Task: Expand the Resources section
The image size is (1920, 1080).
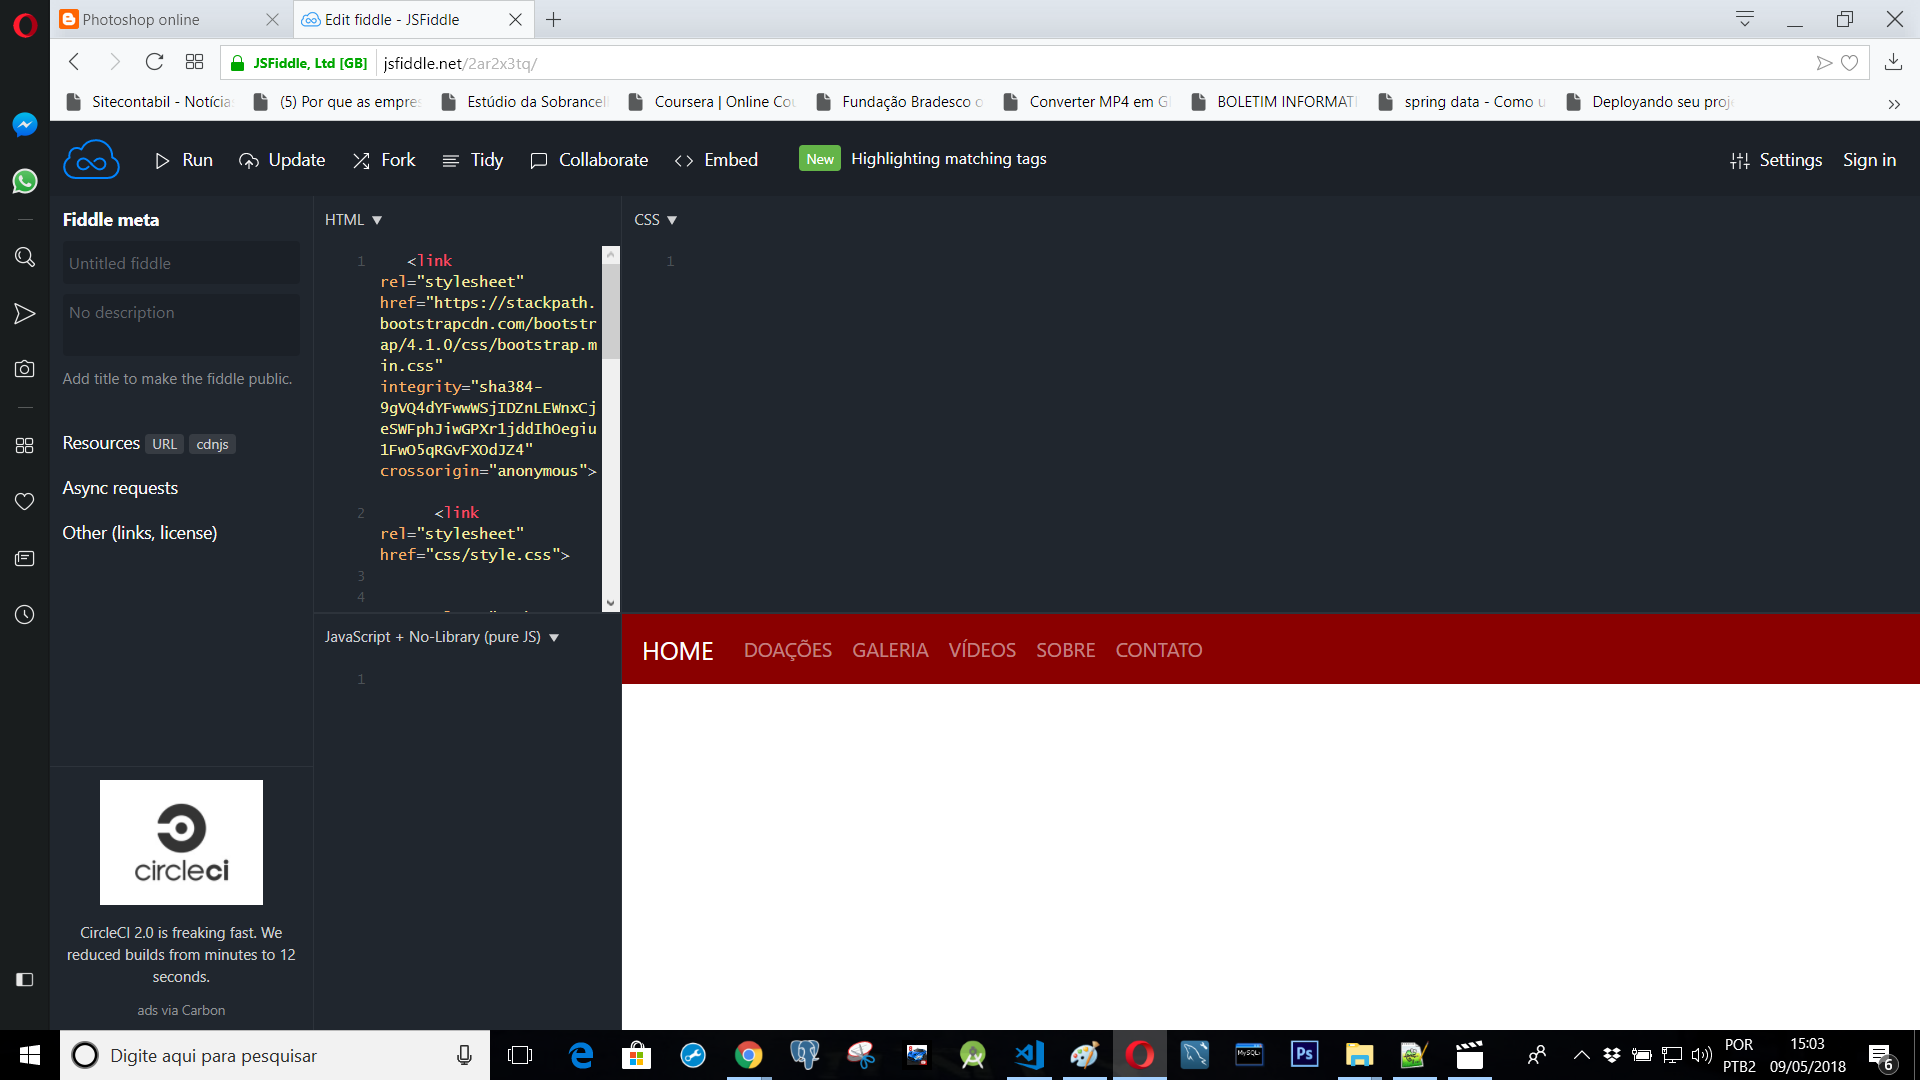Action: click(101, 443)
